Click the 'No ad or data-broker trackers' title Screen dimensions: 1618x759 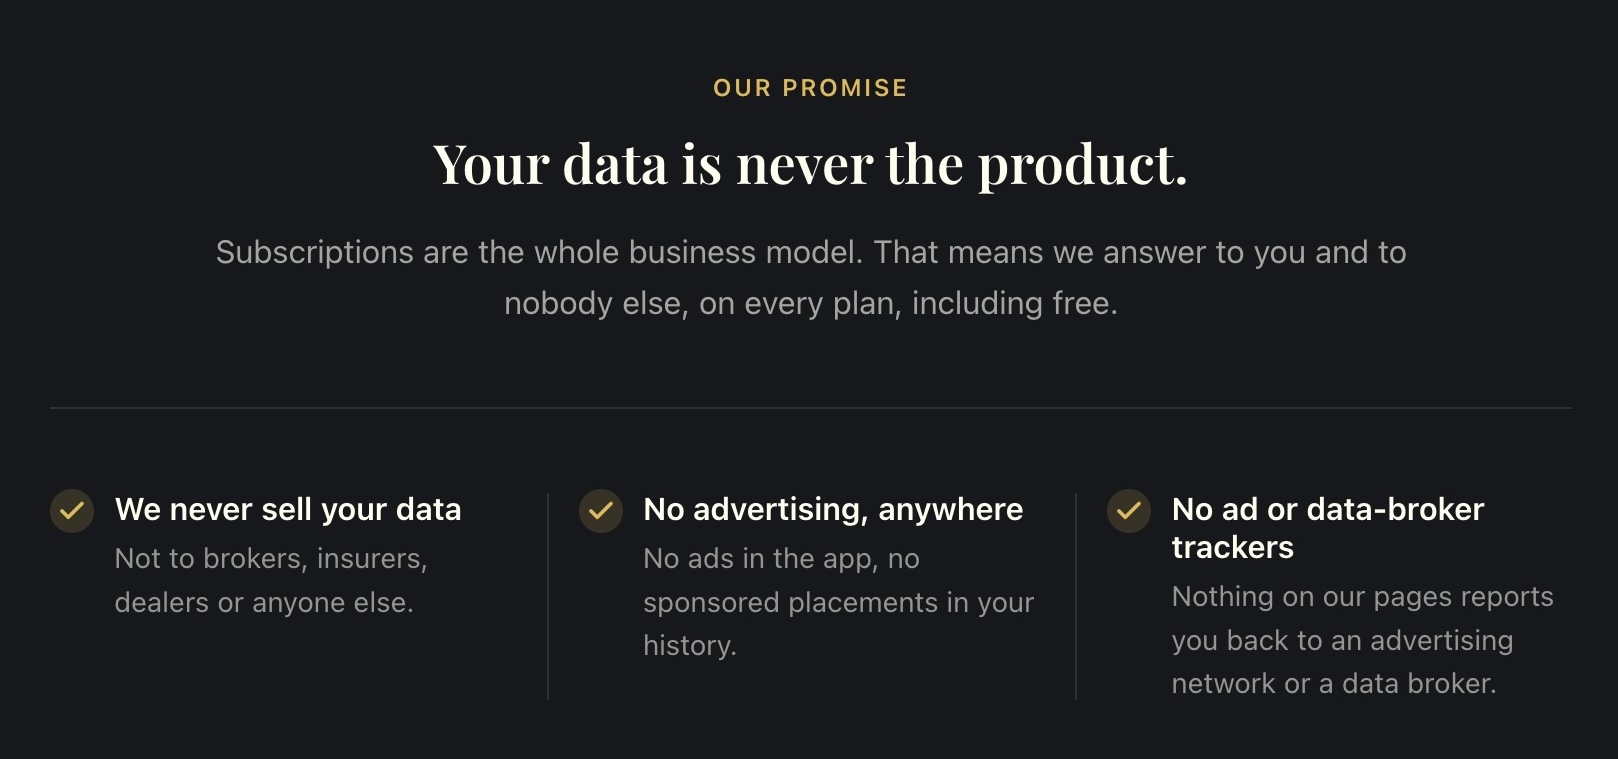pyautogui.click(x=1328, y=528)
